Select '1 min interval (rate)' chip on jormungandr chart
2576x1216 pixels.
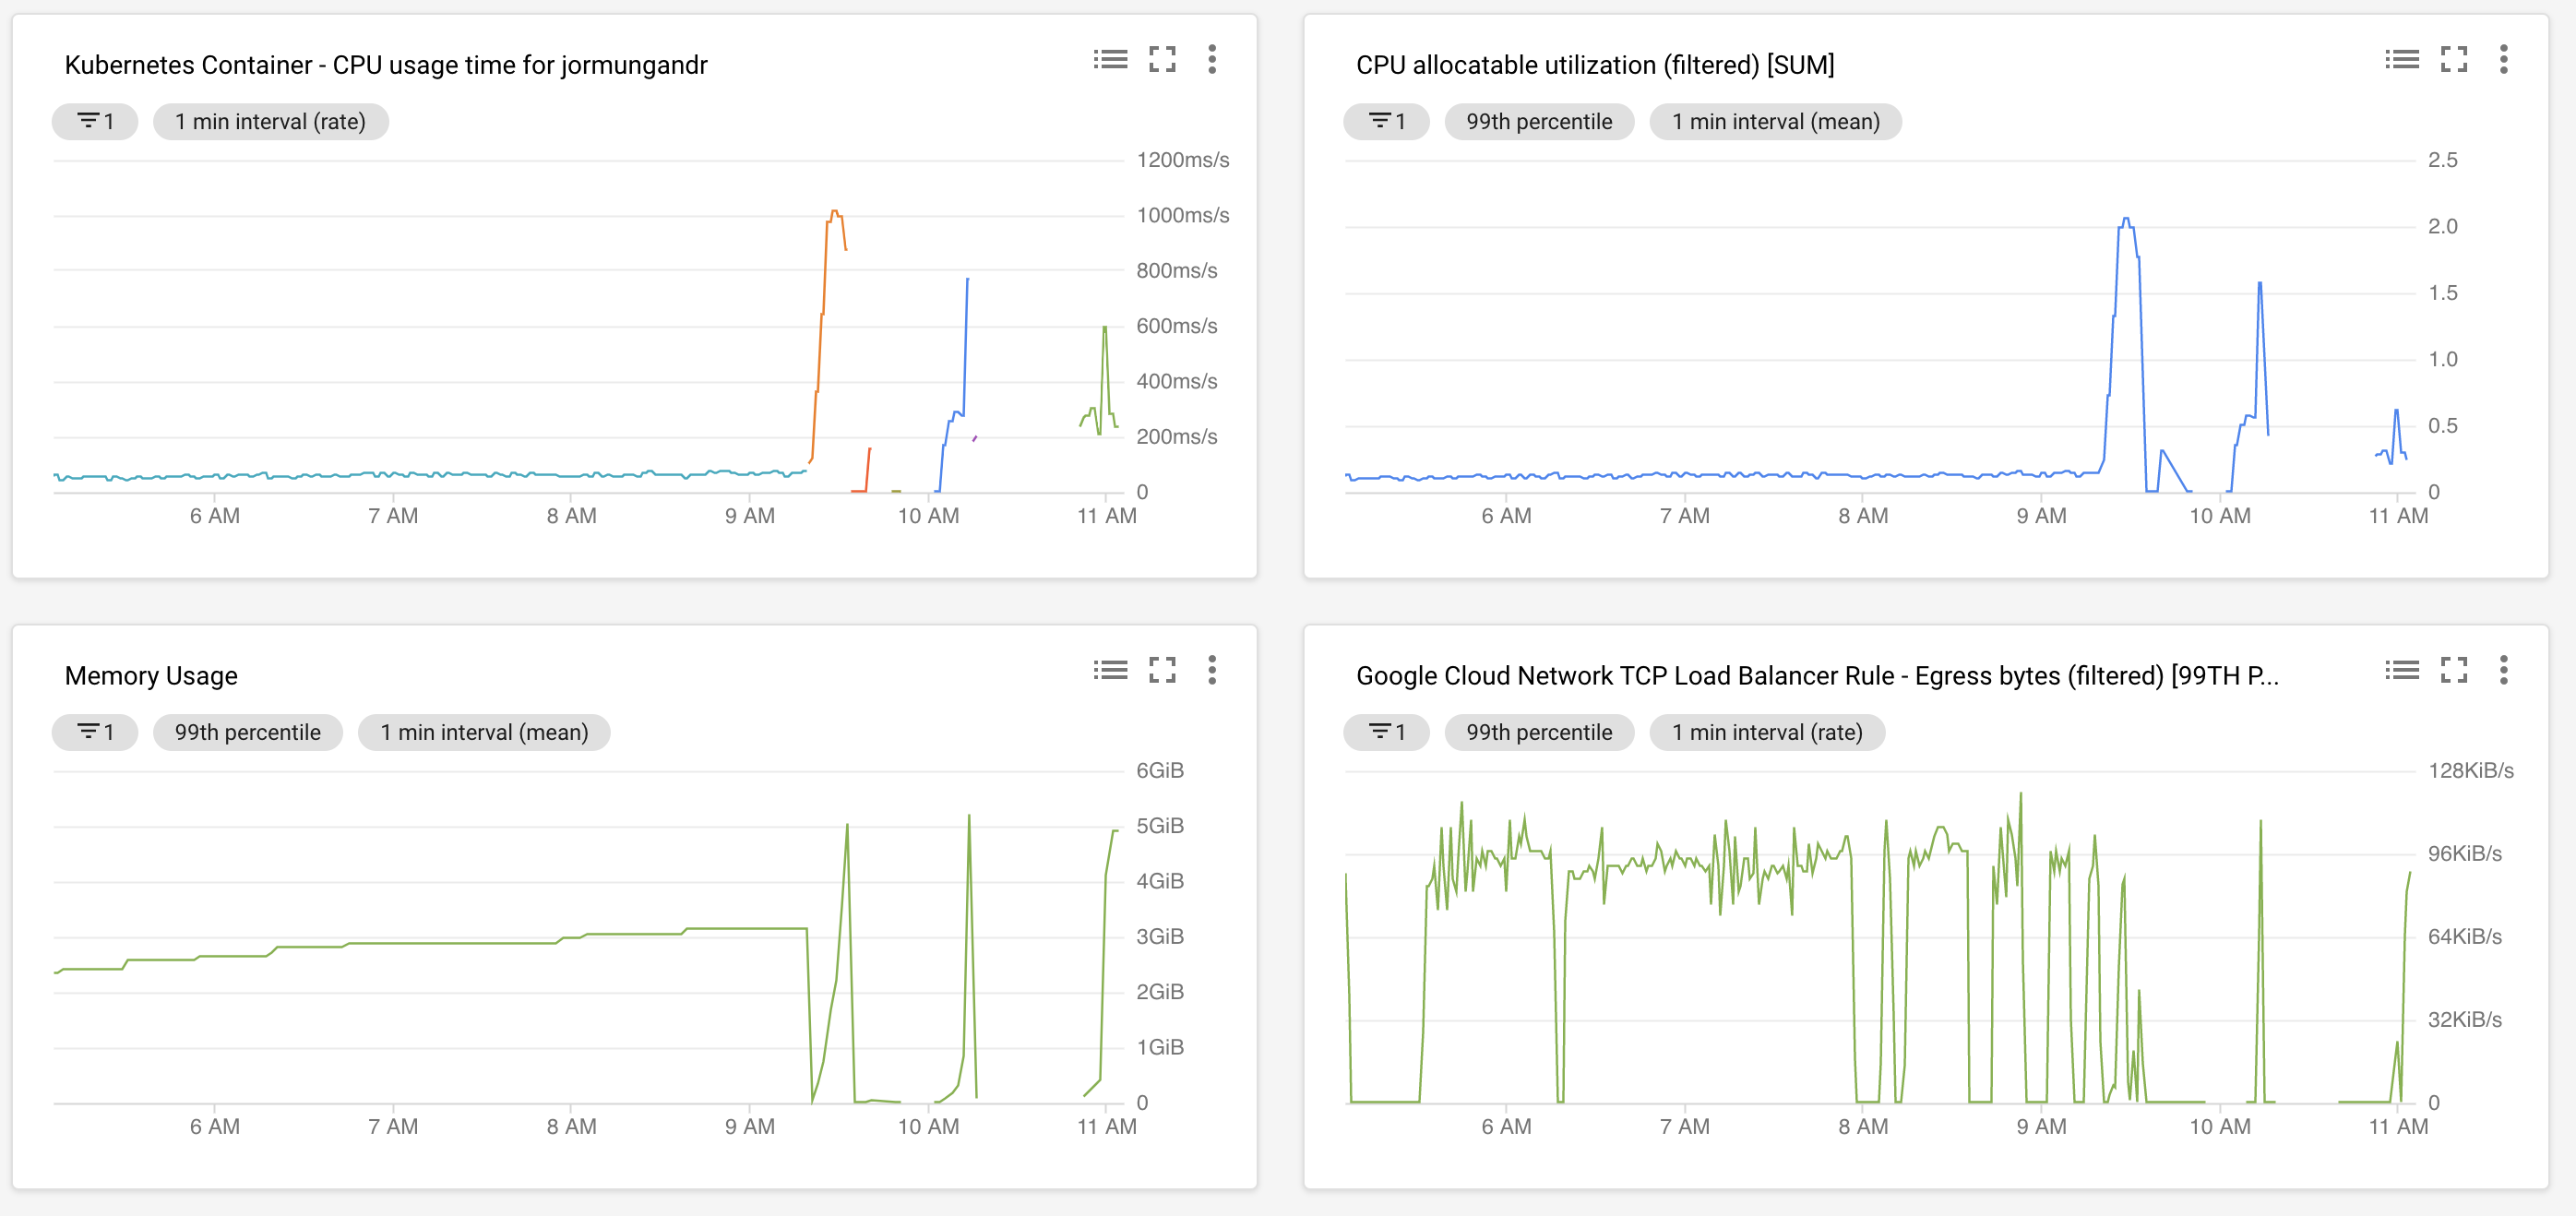[270, 122]
